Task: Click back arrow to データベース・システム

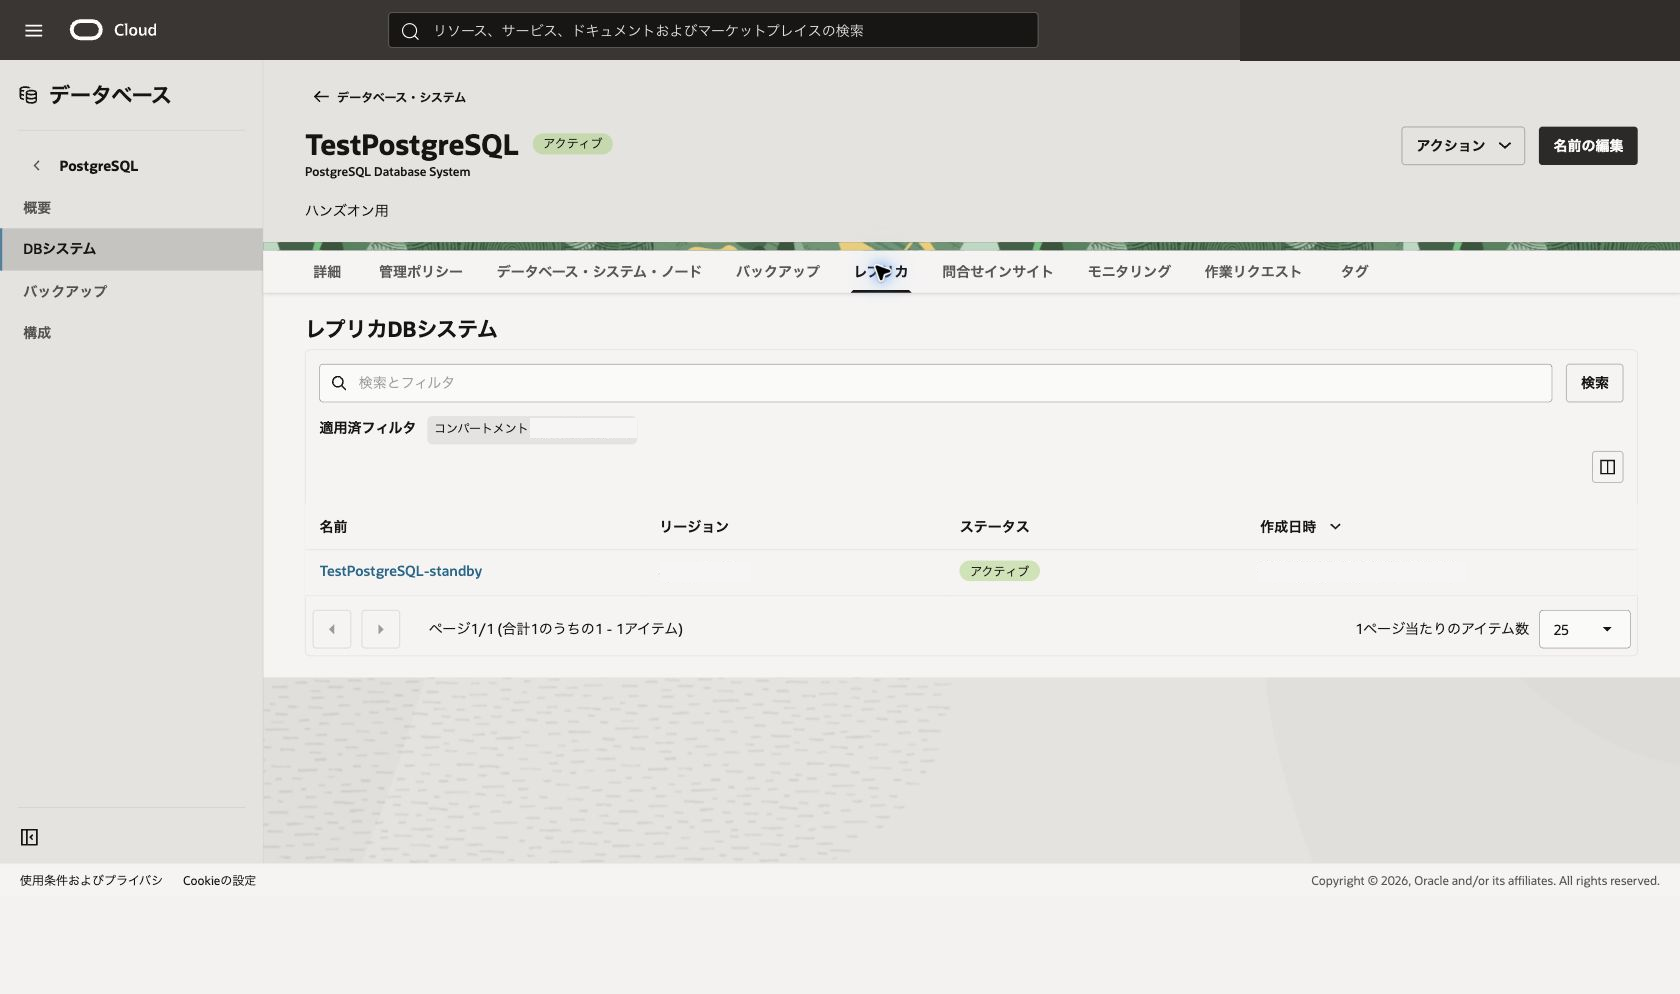Action: tap(320, 97)
